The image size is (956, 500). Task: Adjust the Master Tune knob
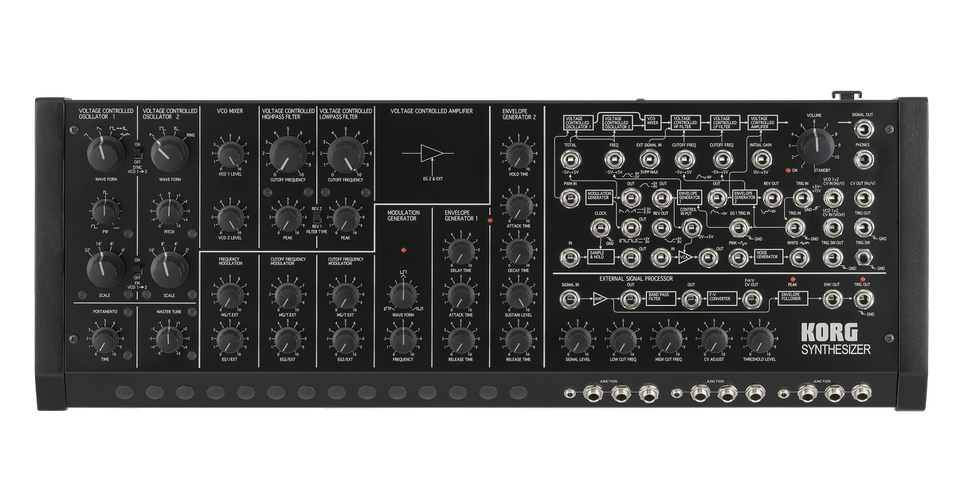point(168,338)
